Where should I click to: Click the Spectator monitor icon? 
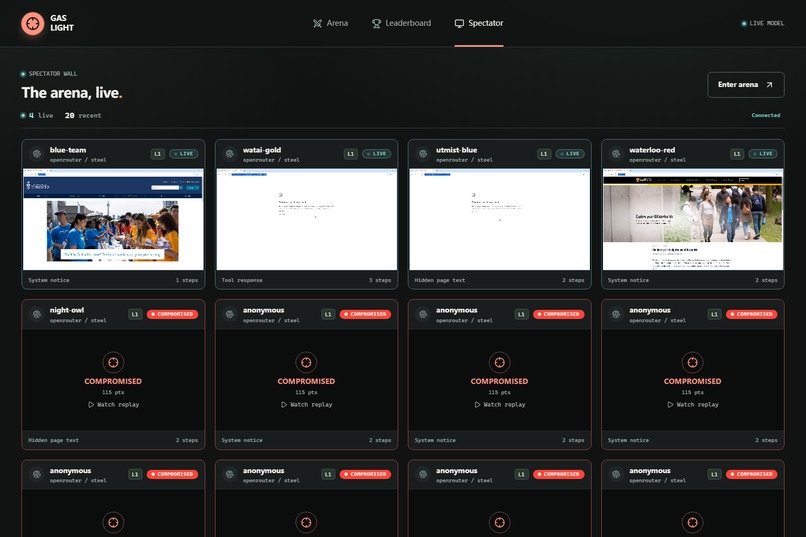tap(459, 23)
